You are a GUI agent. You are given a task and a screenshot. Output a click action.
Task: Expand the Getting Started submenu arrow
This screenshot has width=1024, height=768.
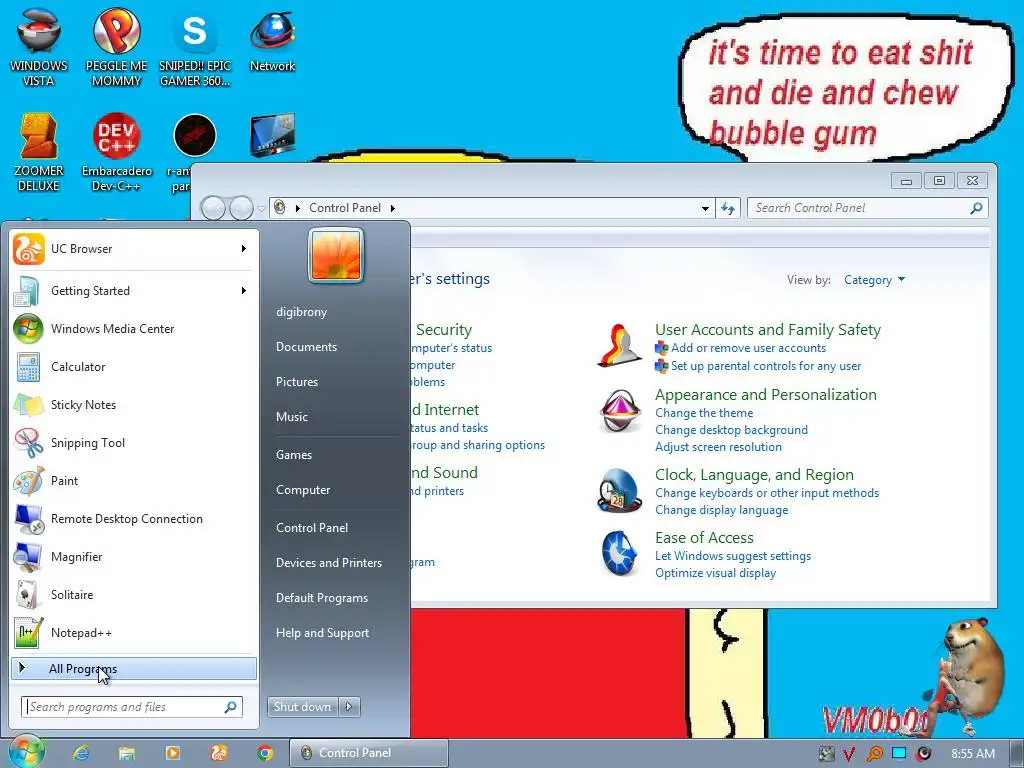(244, 291)
